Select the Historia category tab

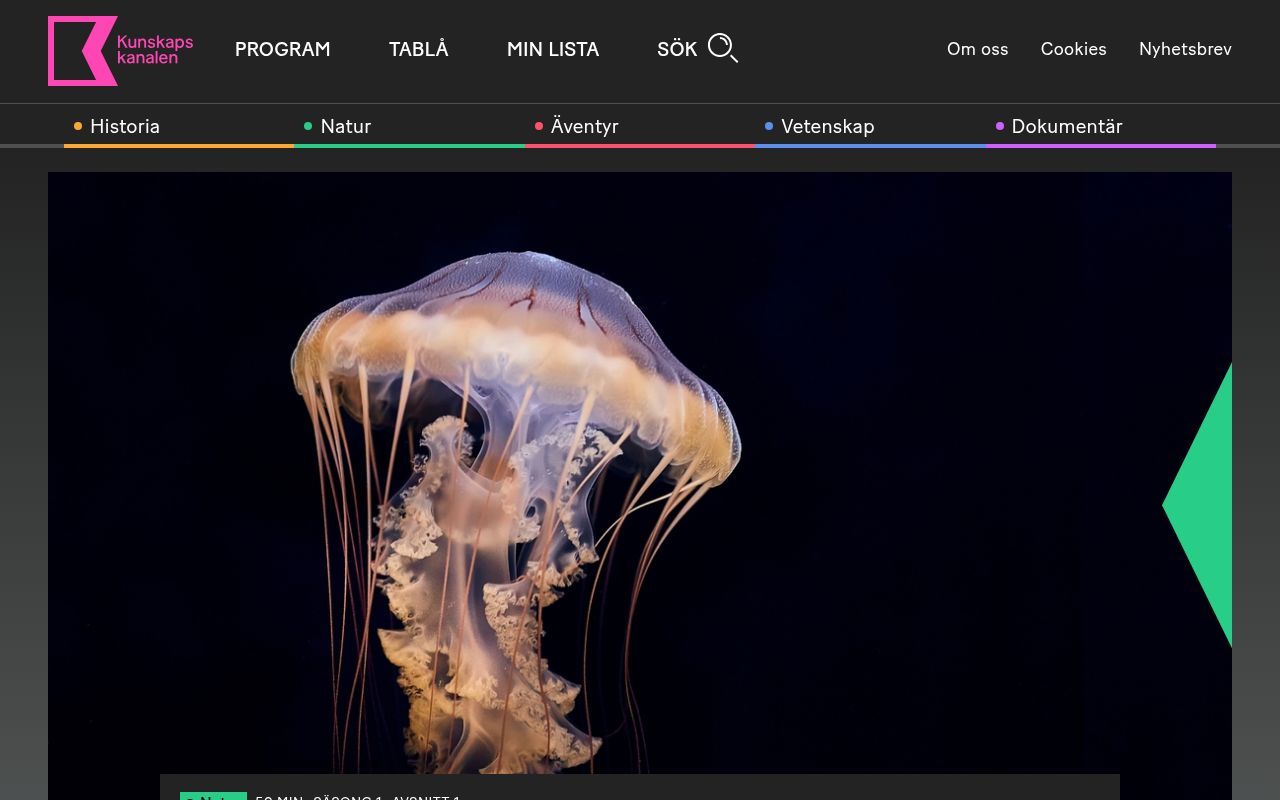tap(179, 127)
